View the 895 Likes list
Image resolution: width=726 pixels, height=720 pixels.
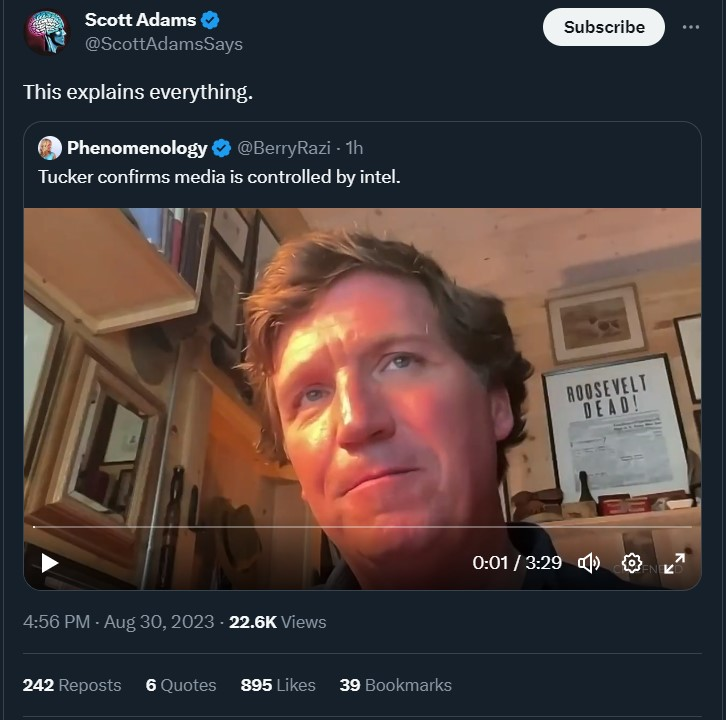(x=278, y=685)
